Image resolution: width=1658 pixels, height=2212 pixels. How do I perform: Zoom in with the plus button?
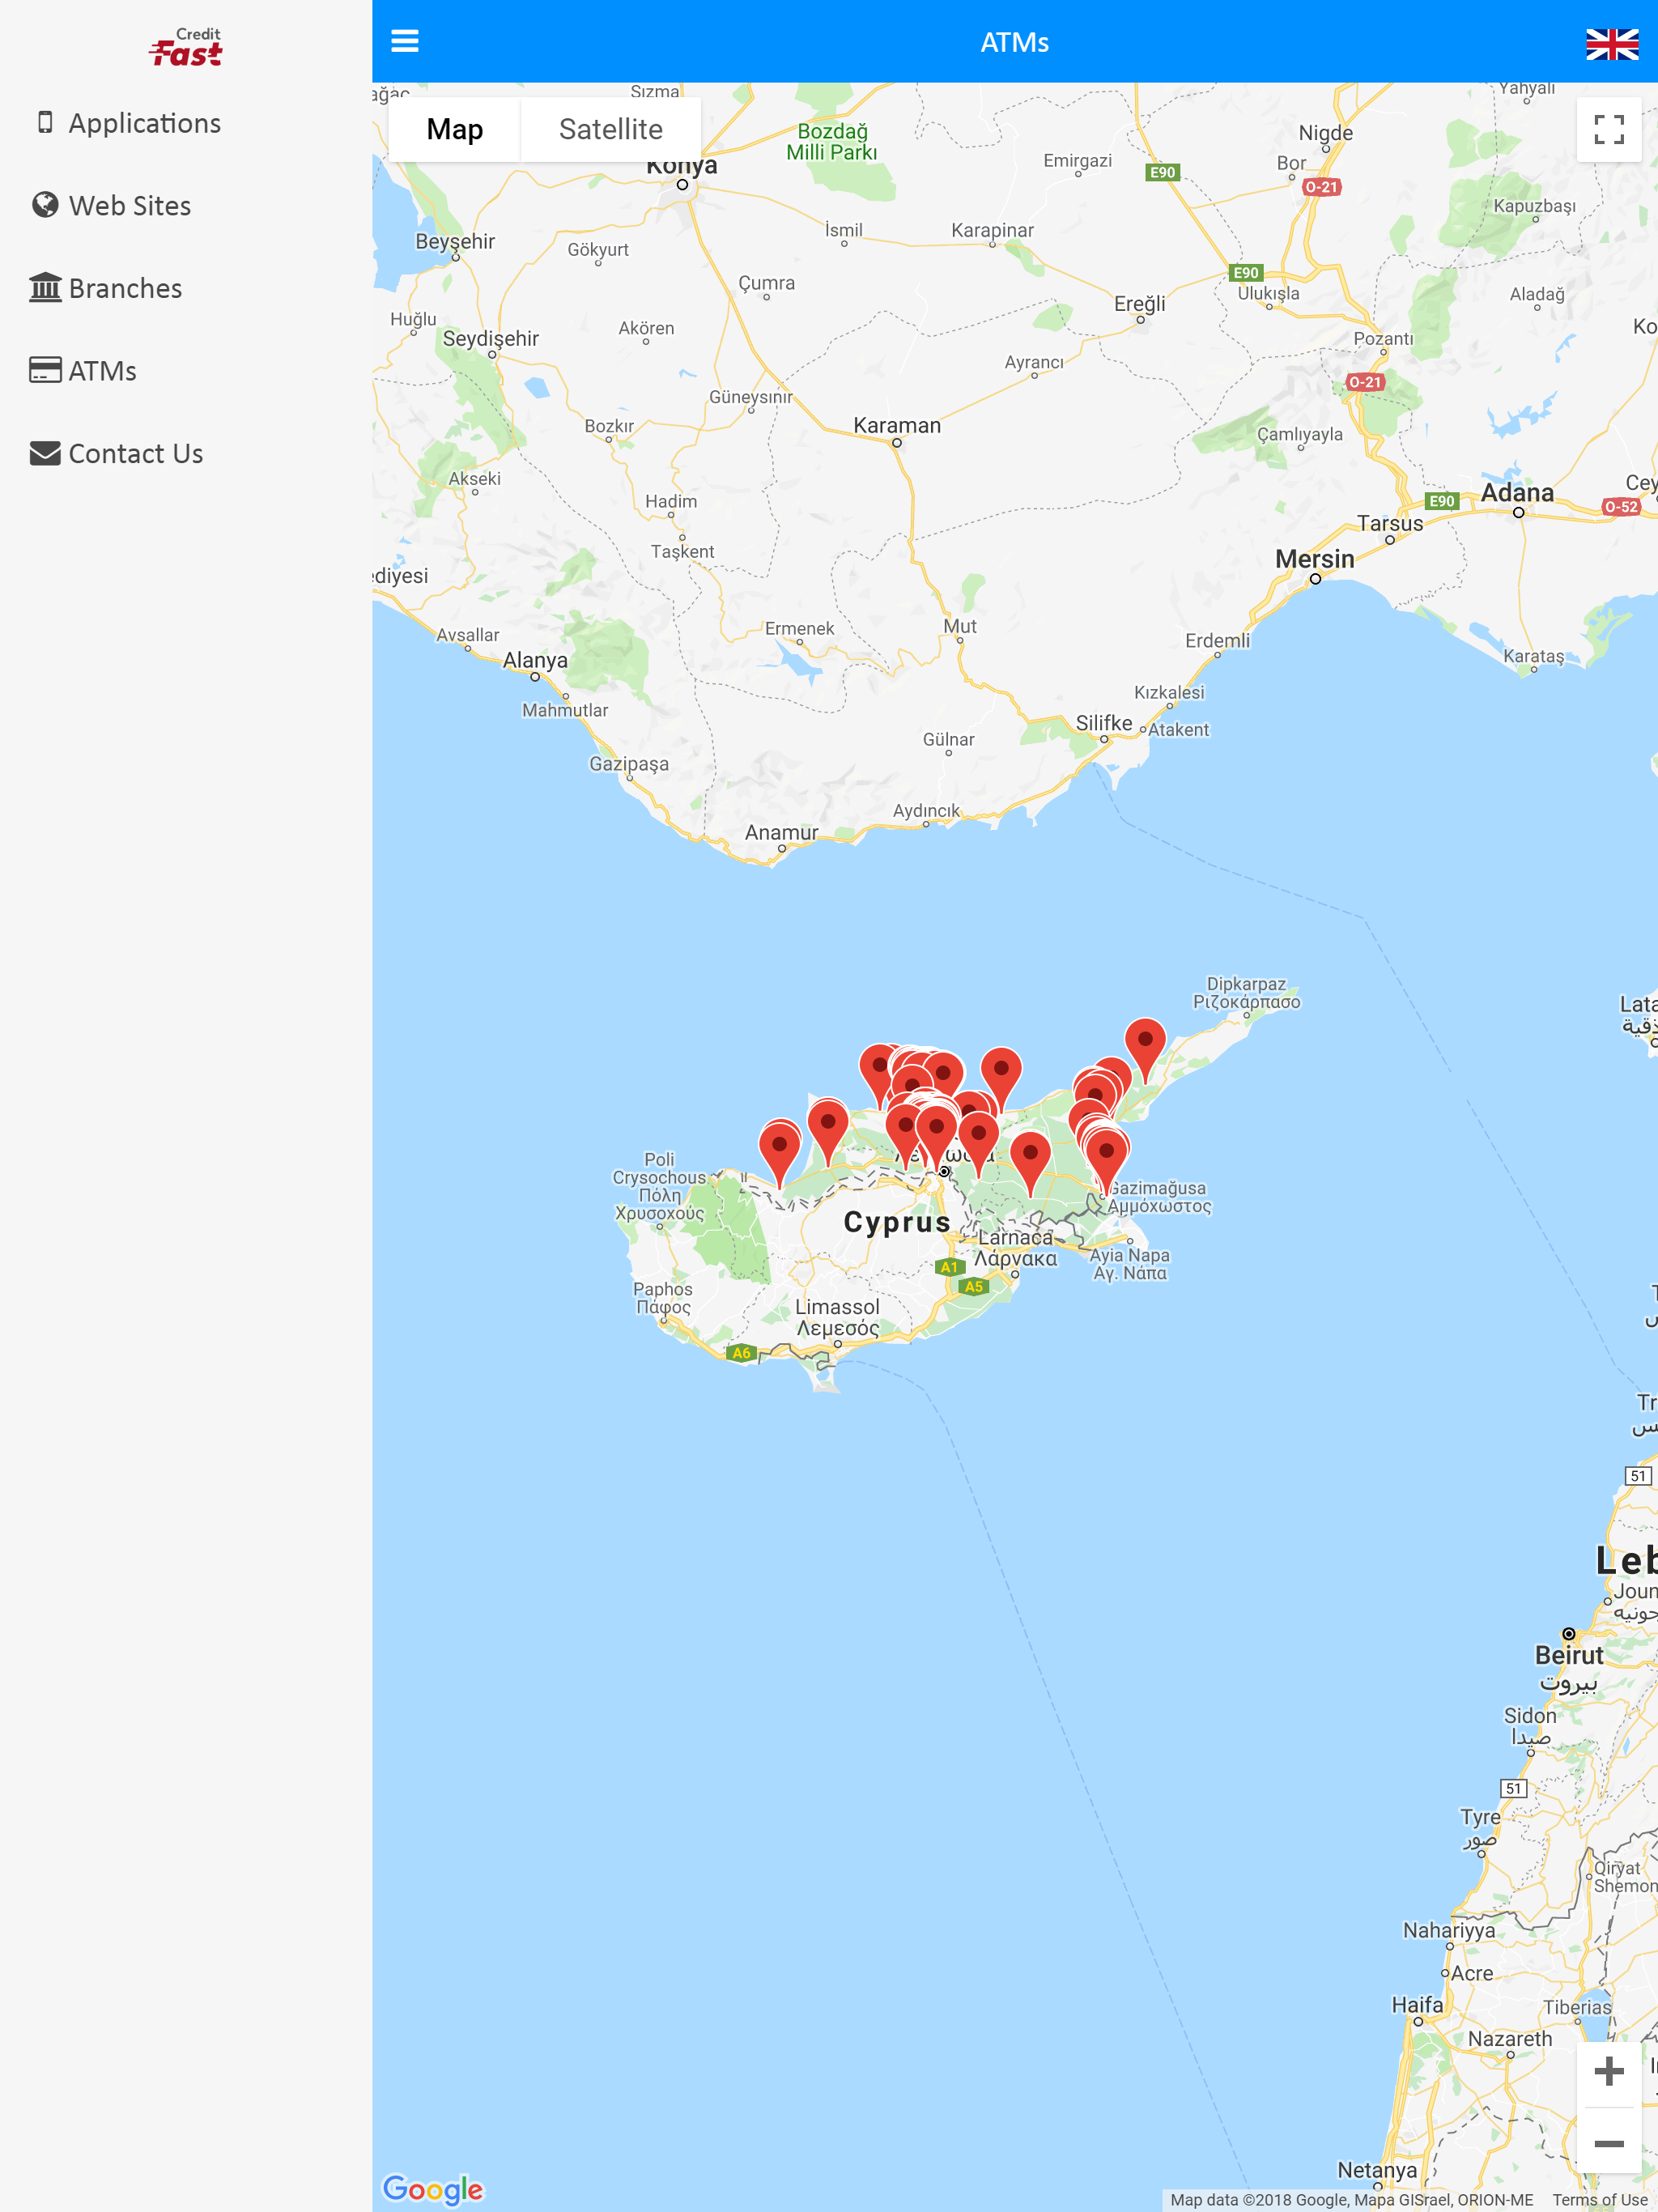pyautogui.click(x=1608, y=2070)
